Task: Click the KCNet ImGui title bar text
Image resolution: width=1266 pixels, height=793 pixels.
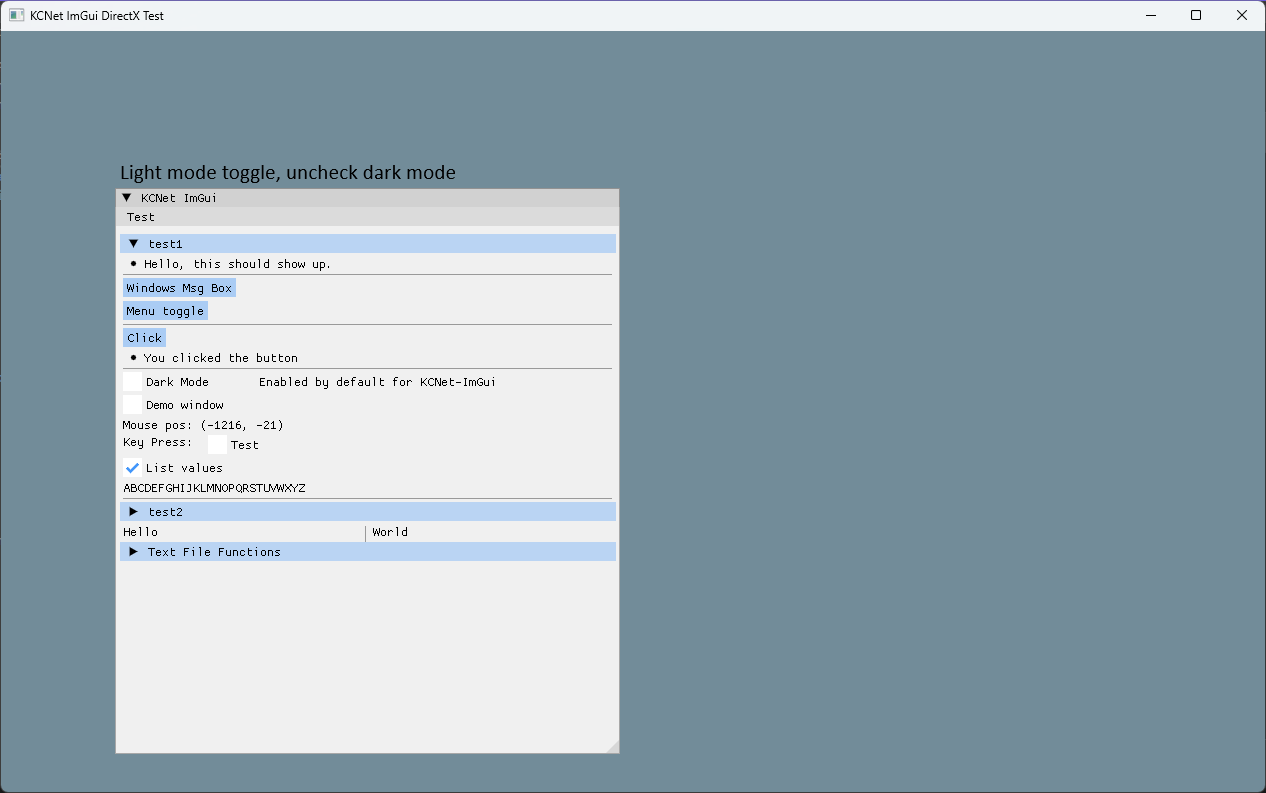Action: [x=179, y=198]
